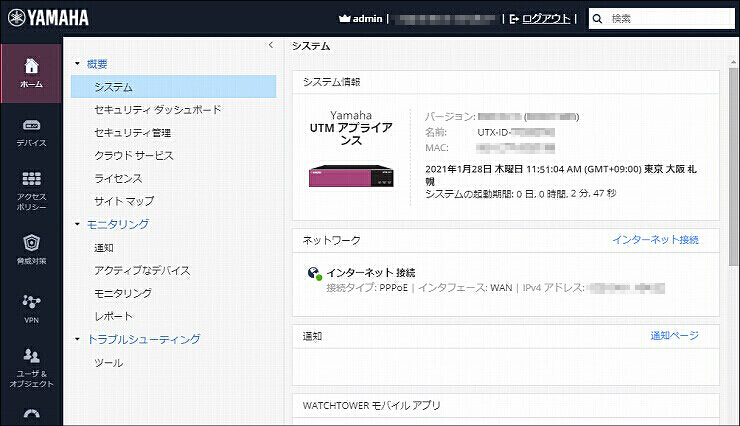Click the UTM appliance device image
This screenshot has width=740, height=426.
pos(351,176)
